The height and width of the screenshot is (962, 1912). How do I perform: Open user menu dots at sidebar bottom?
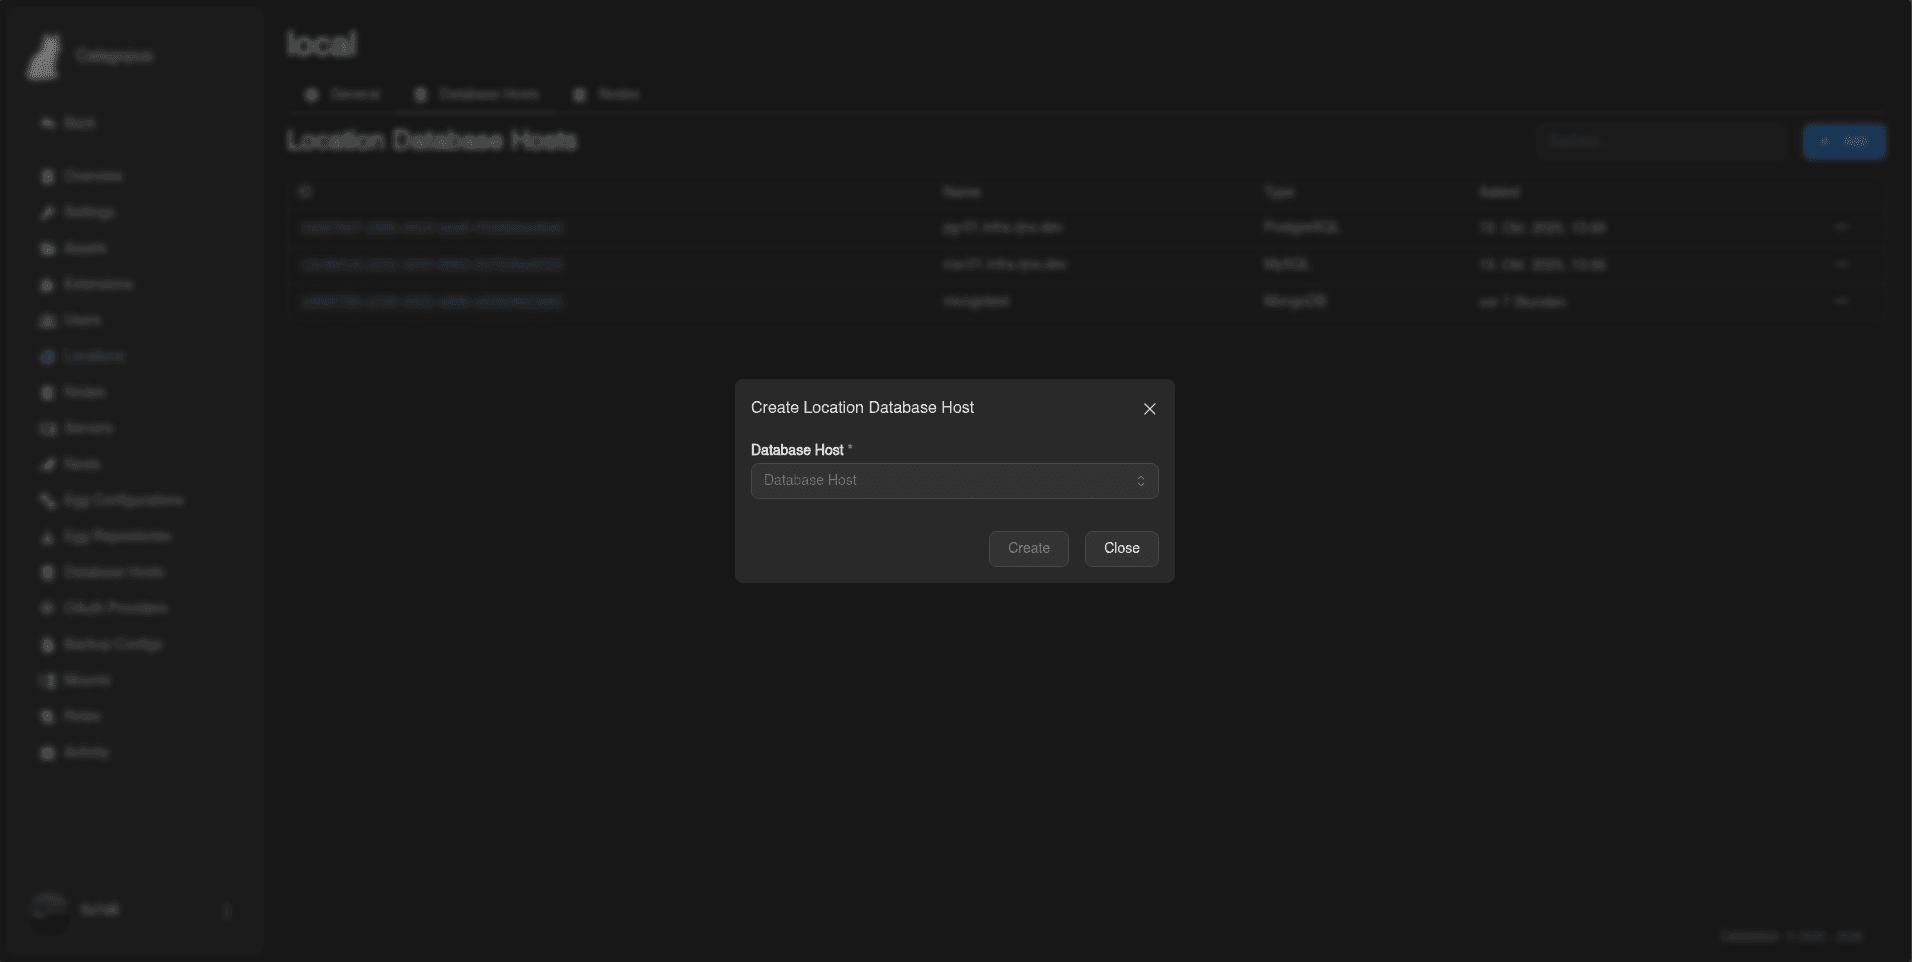[x=227, y=911]
